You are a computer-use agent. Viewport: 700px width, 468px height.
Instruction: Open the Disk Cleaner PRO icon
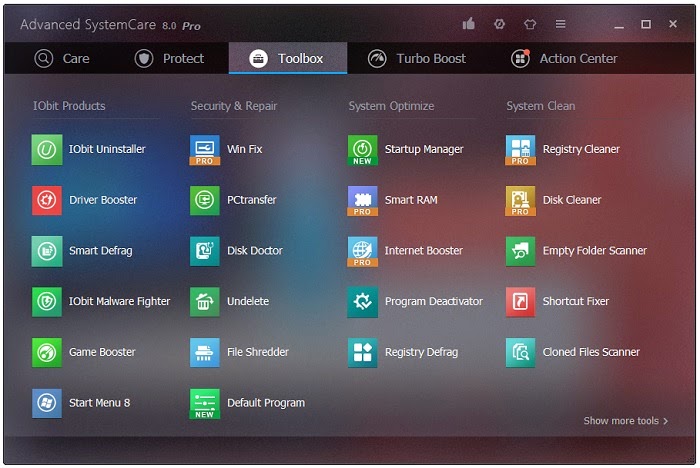pyautogui.click(x=521, y=201)
